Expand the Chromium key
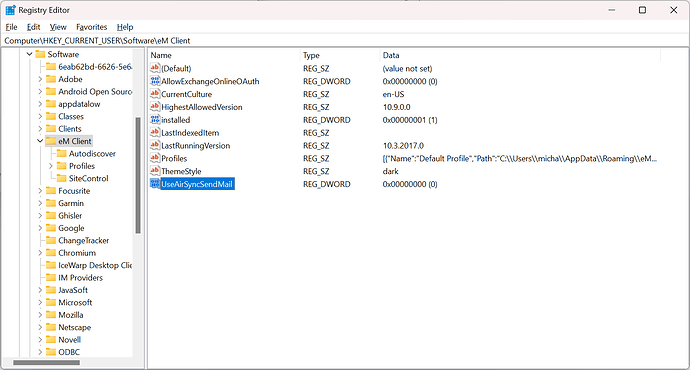The image size is (690, 370). click(x=40, y=253)
